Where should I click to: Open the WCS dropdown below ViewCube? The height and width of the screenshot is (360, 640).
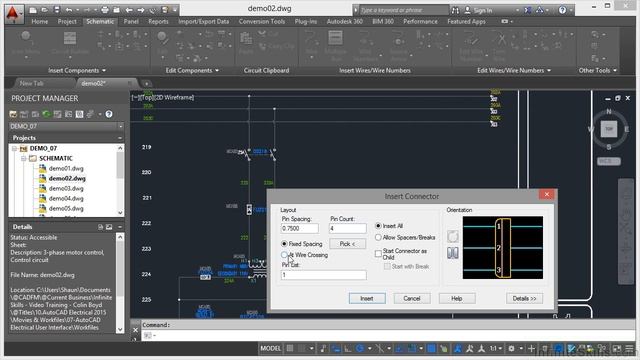tap(609, 161)
